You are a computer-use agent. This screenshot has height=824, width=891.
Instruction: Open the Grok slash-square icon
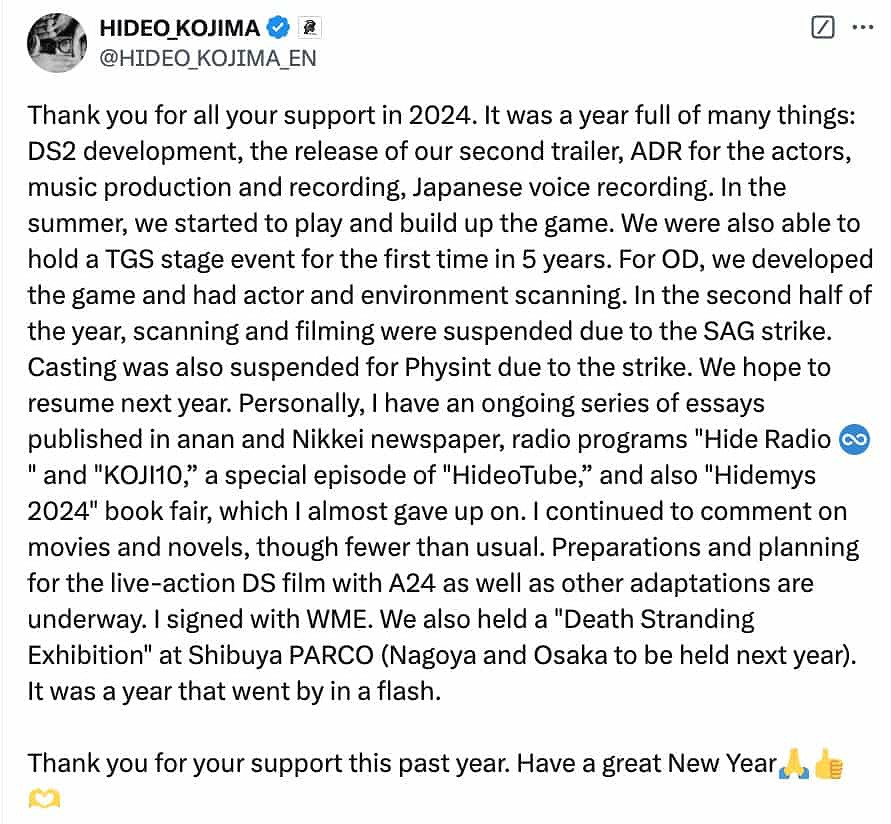point(824,27)
